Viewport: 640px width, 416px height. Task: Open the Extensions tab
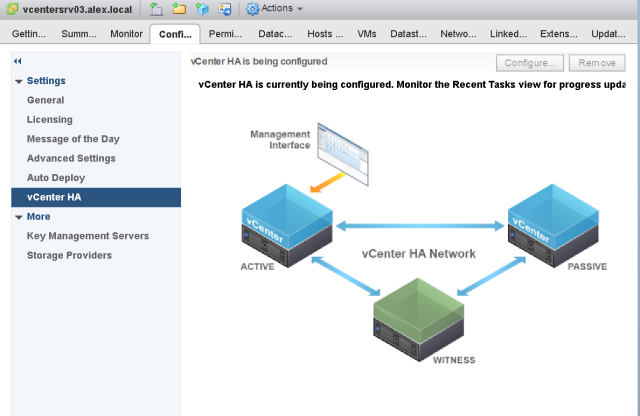tap(559, 34)
